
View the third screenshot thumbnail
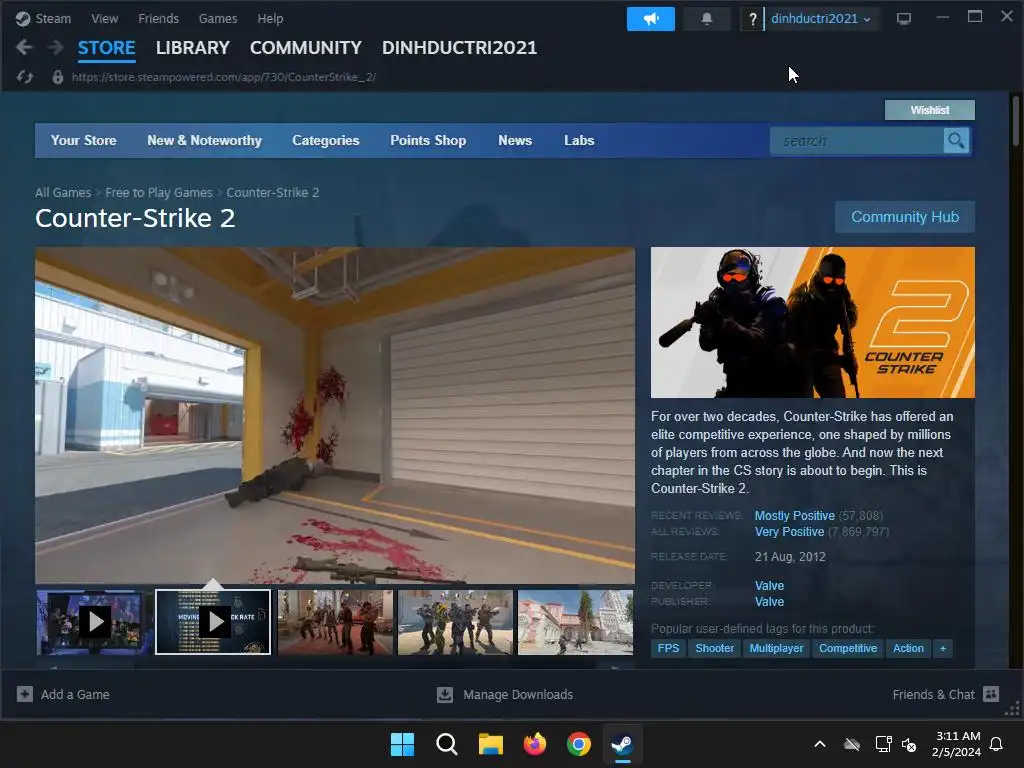click(336, 622)
